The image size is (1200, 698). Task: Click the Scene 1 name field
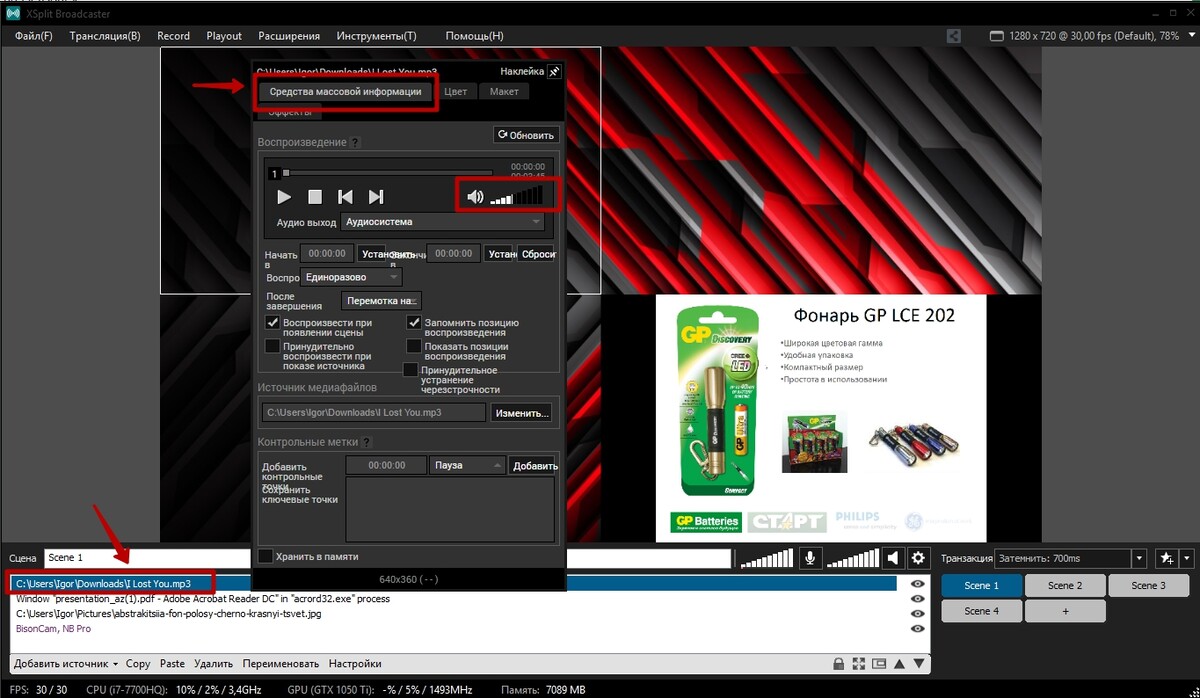pos(387,558)
